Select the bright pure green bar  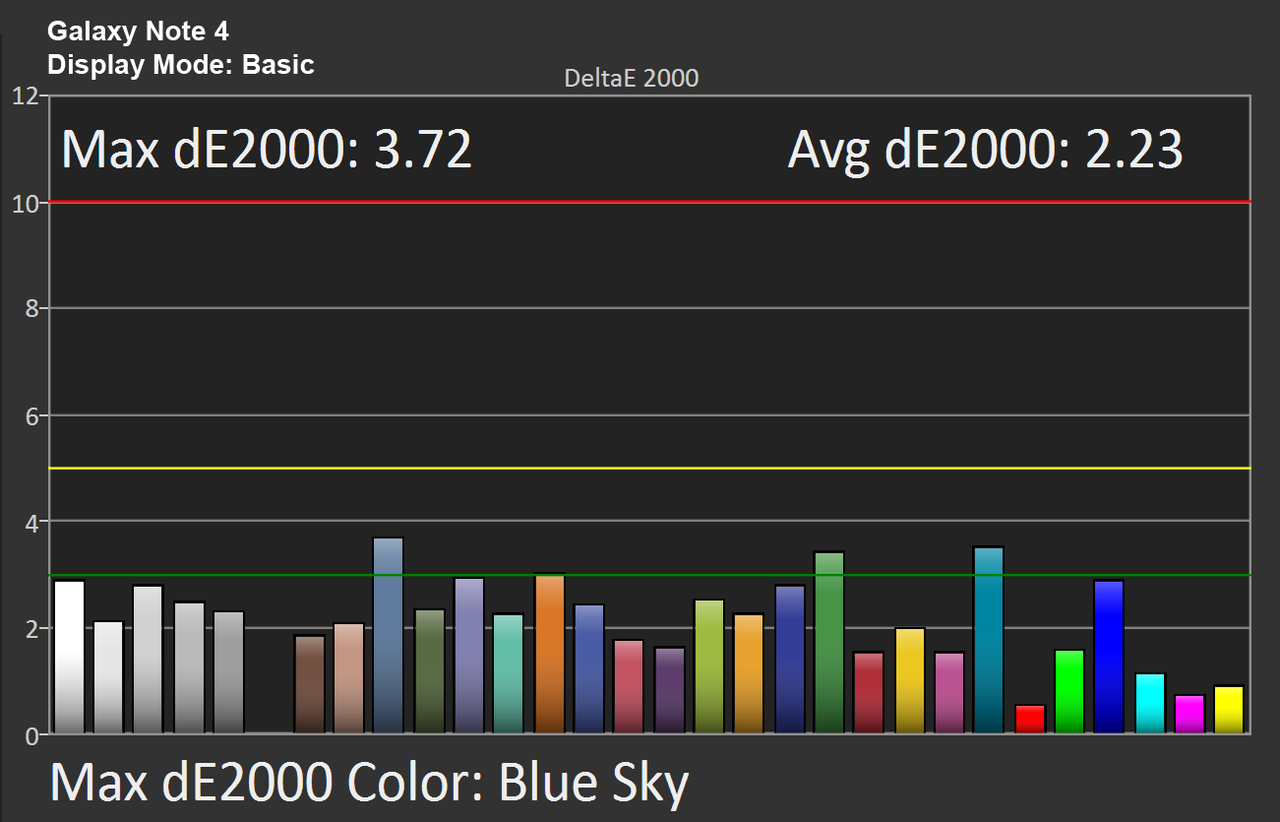[x=1070, y=692]
